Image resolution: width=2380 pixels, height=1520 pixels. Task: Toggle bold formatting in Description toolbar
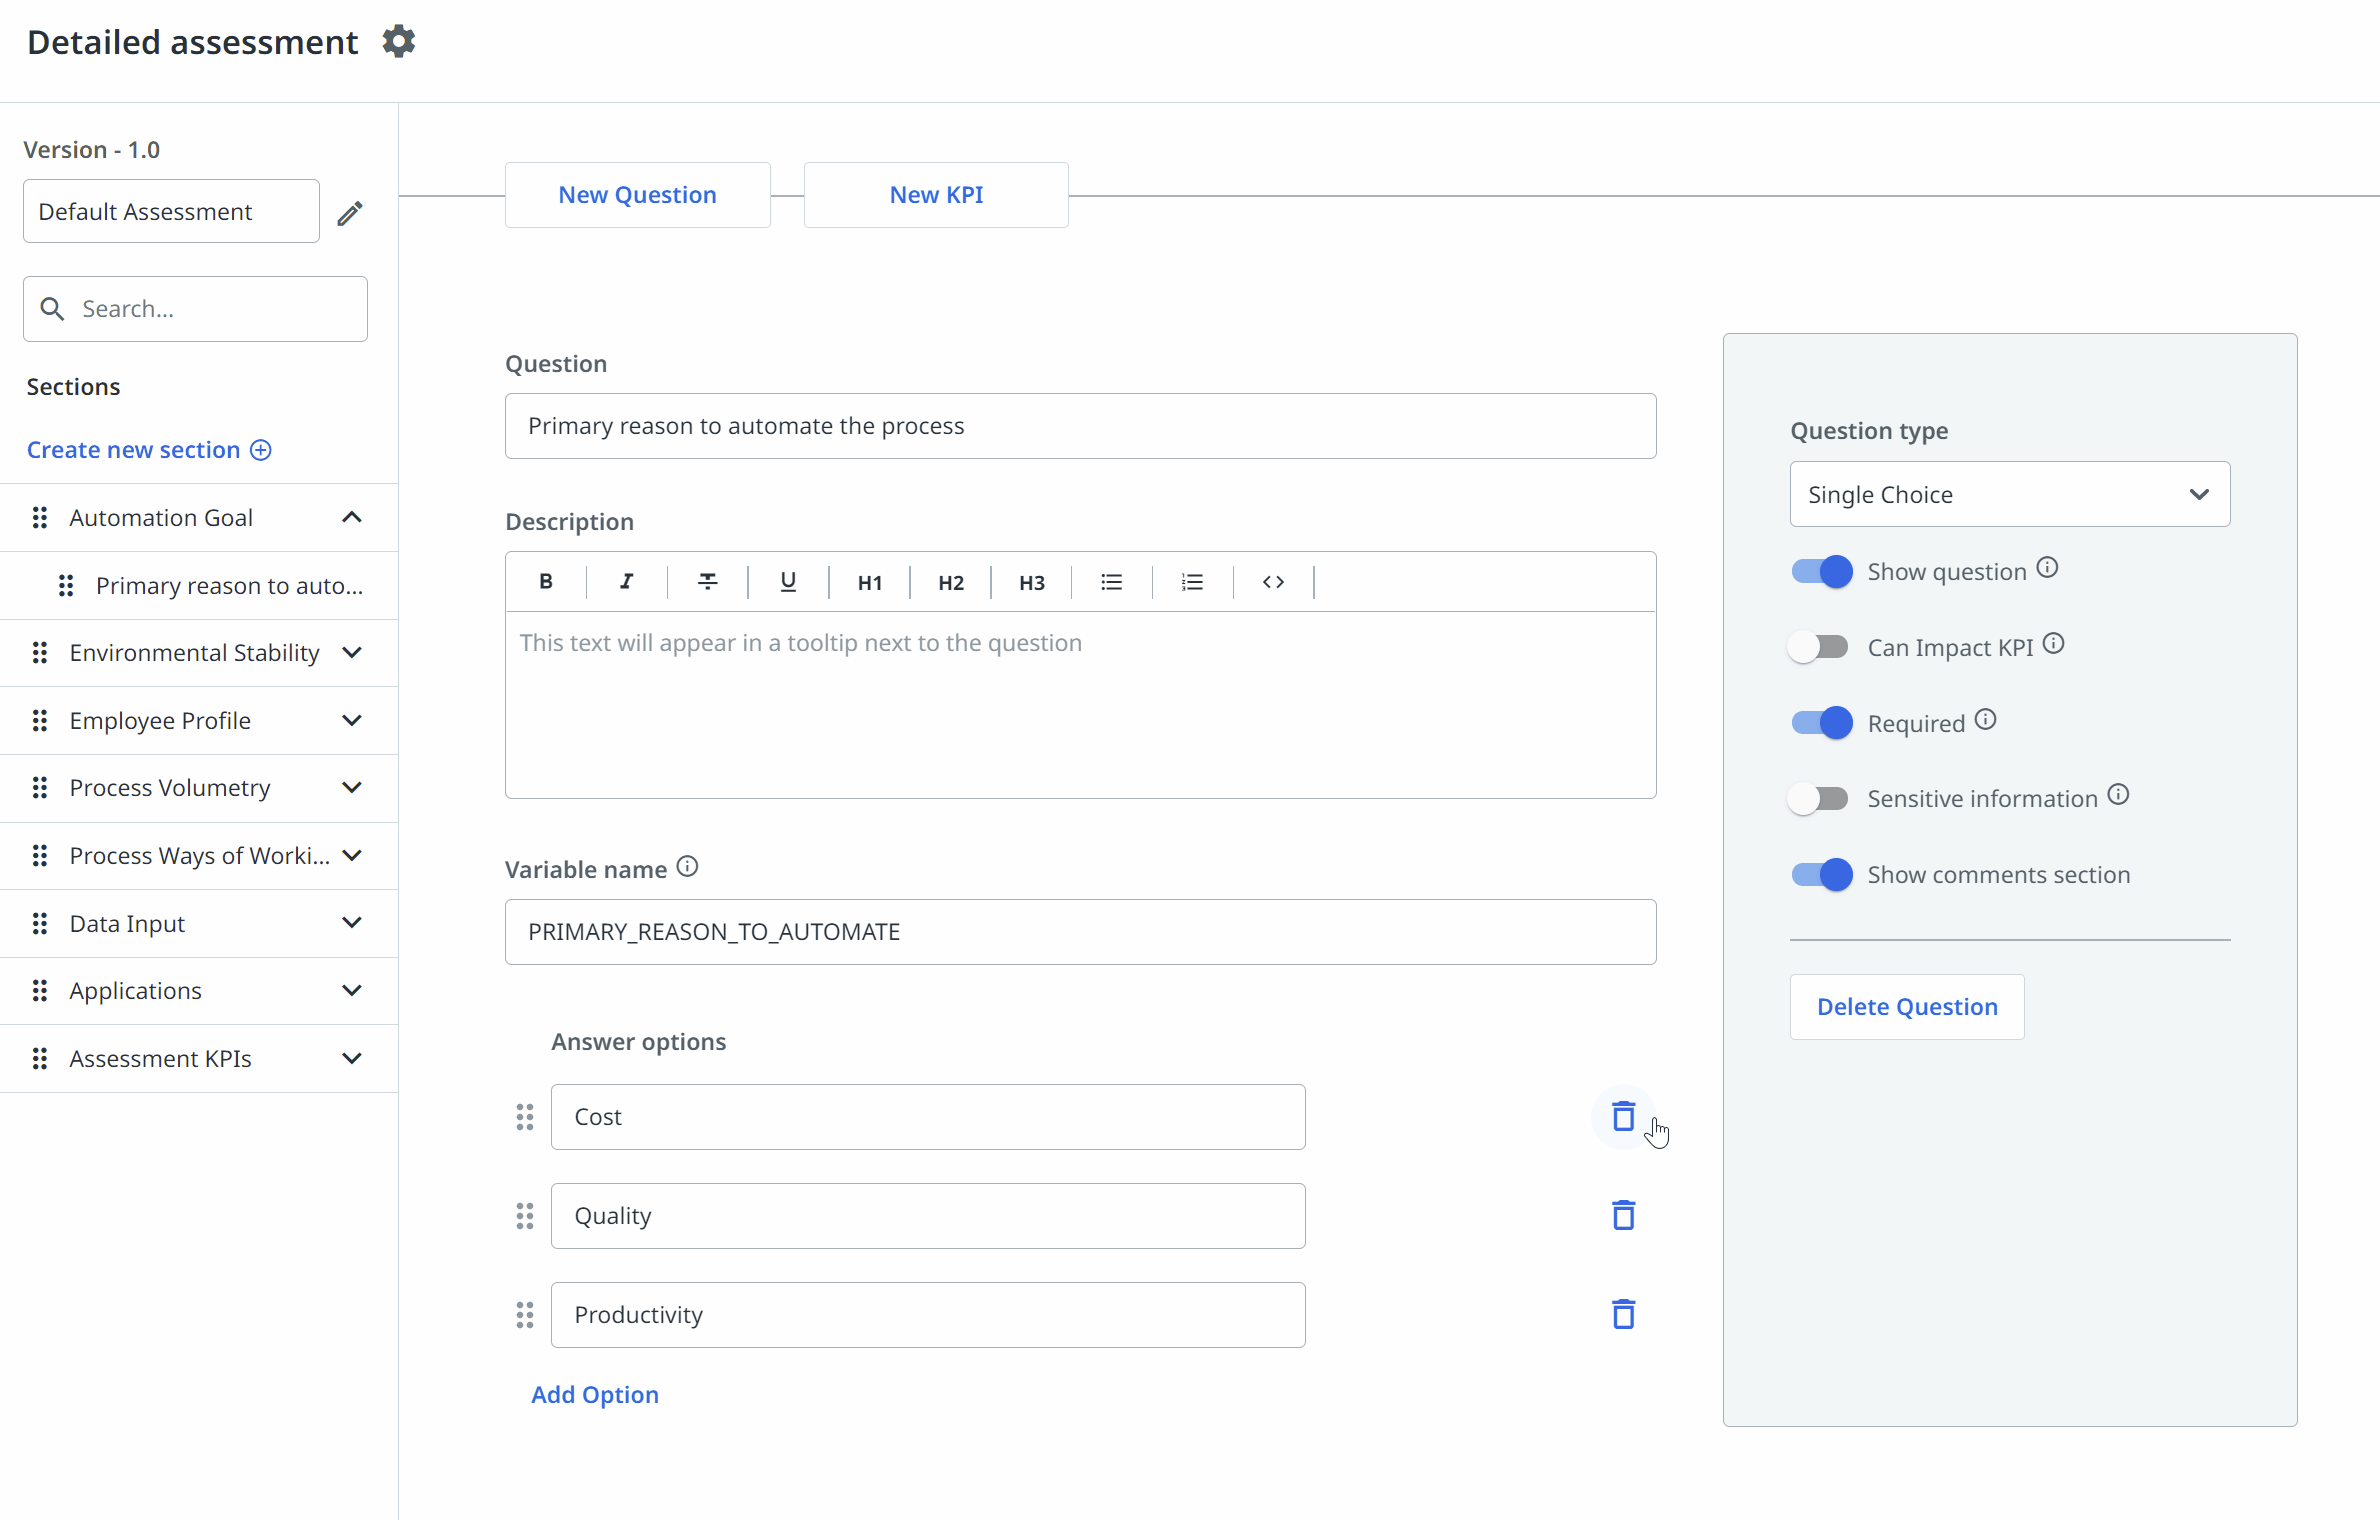pos(546,582)
